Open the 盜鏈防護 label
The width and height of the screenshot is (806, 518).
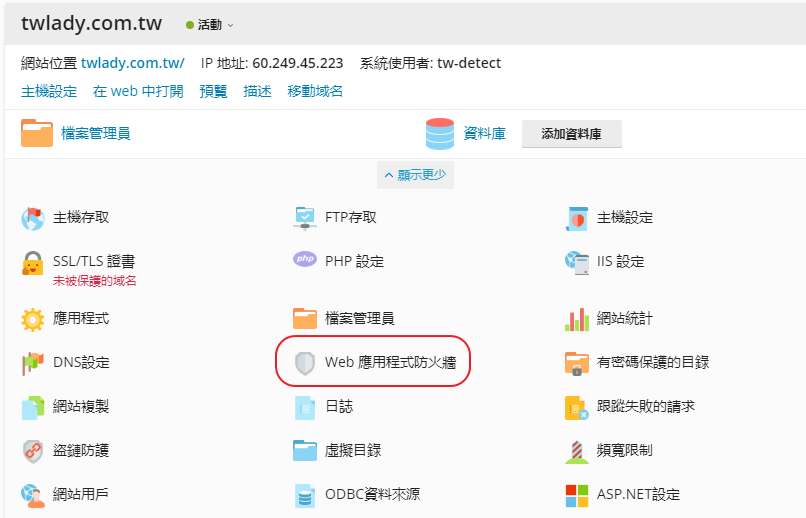pos(81,450)
